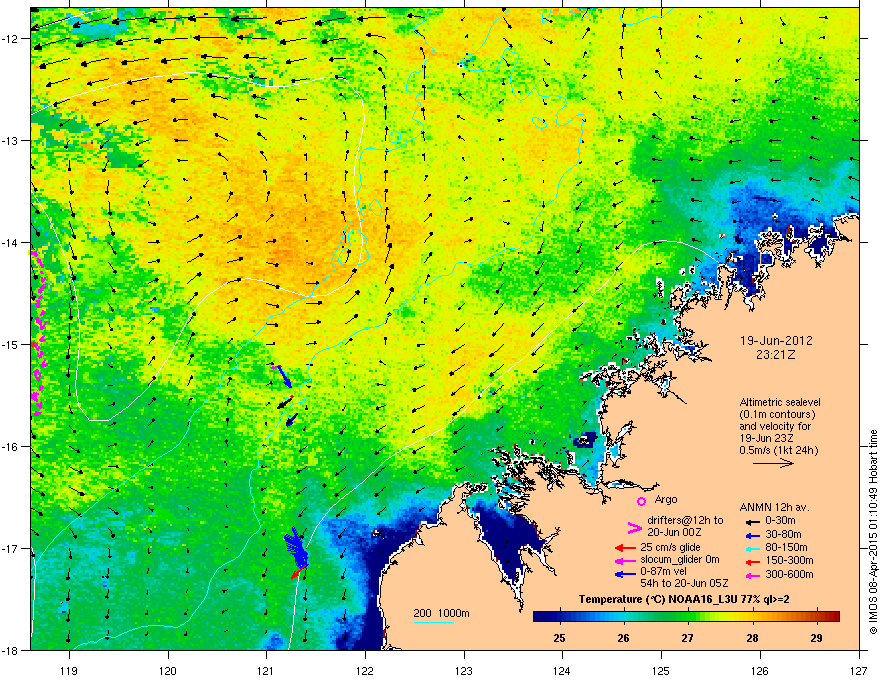The width and height of the screenshot is (880, 680).
Task: Click the magenta drifters chevron legend symbol
Action: click(634, 528)
